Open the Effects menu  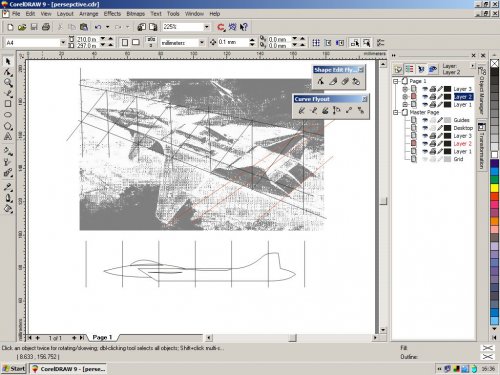(x=112, y=14)
